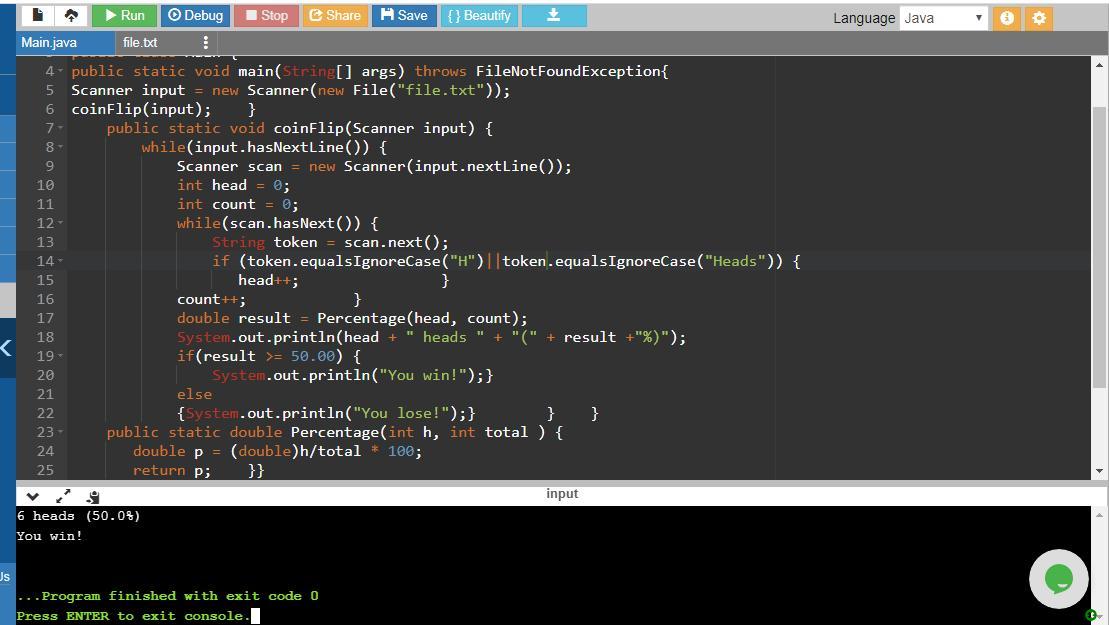The width and height of the screenshot is (1109, 625).
Task: Click line number 20 in the gutter
Action: coord(45,375)
